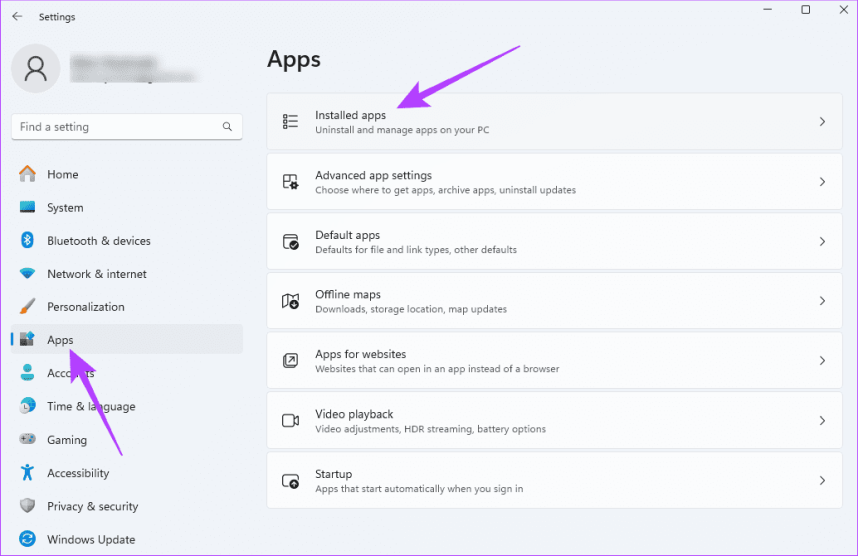
Task: Expand Startup row chevron arrow
Action: click(x=822, y=481)
